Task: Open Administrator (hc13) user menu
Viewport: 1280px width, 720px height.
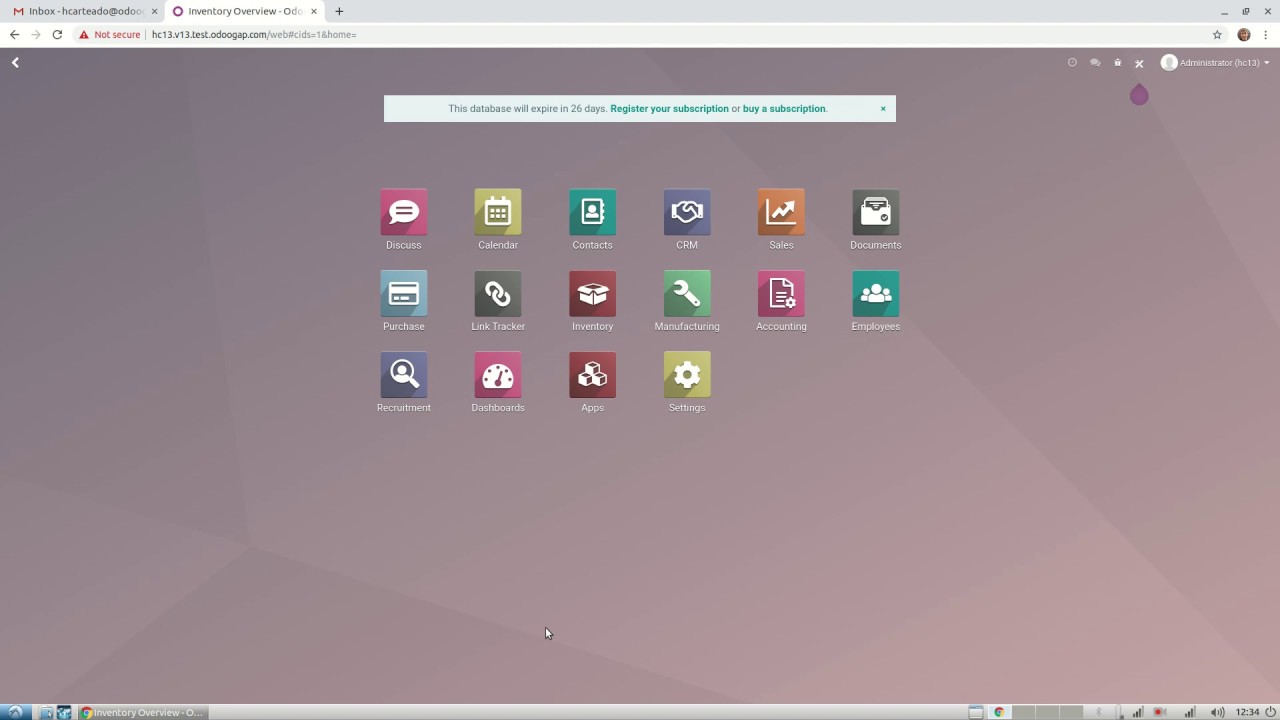Action: (x=1215, y=63)
